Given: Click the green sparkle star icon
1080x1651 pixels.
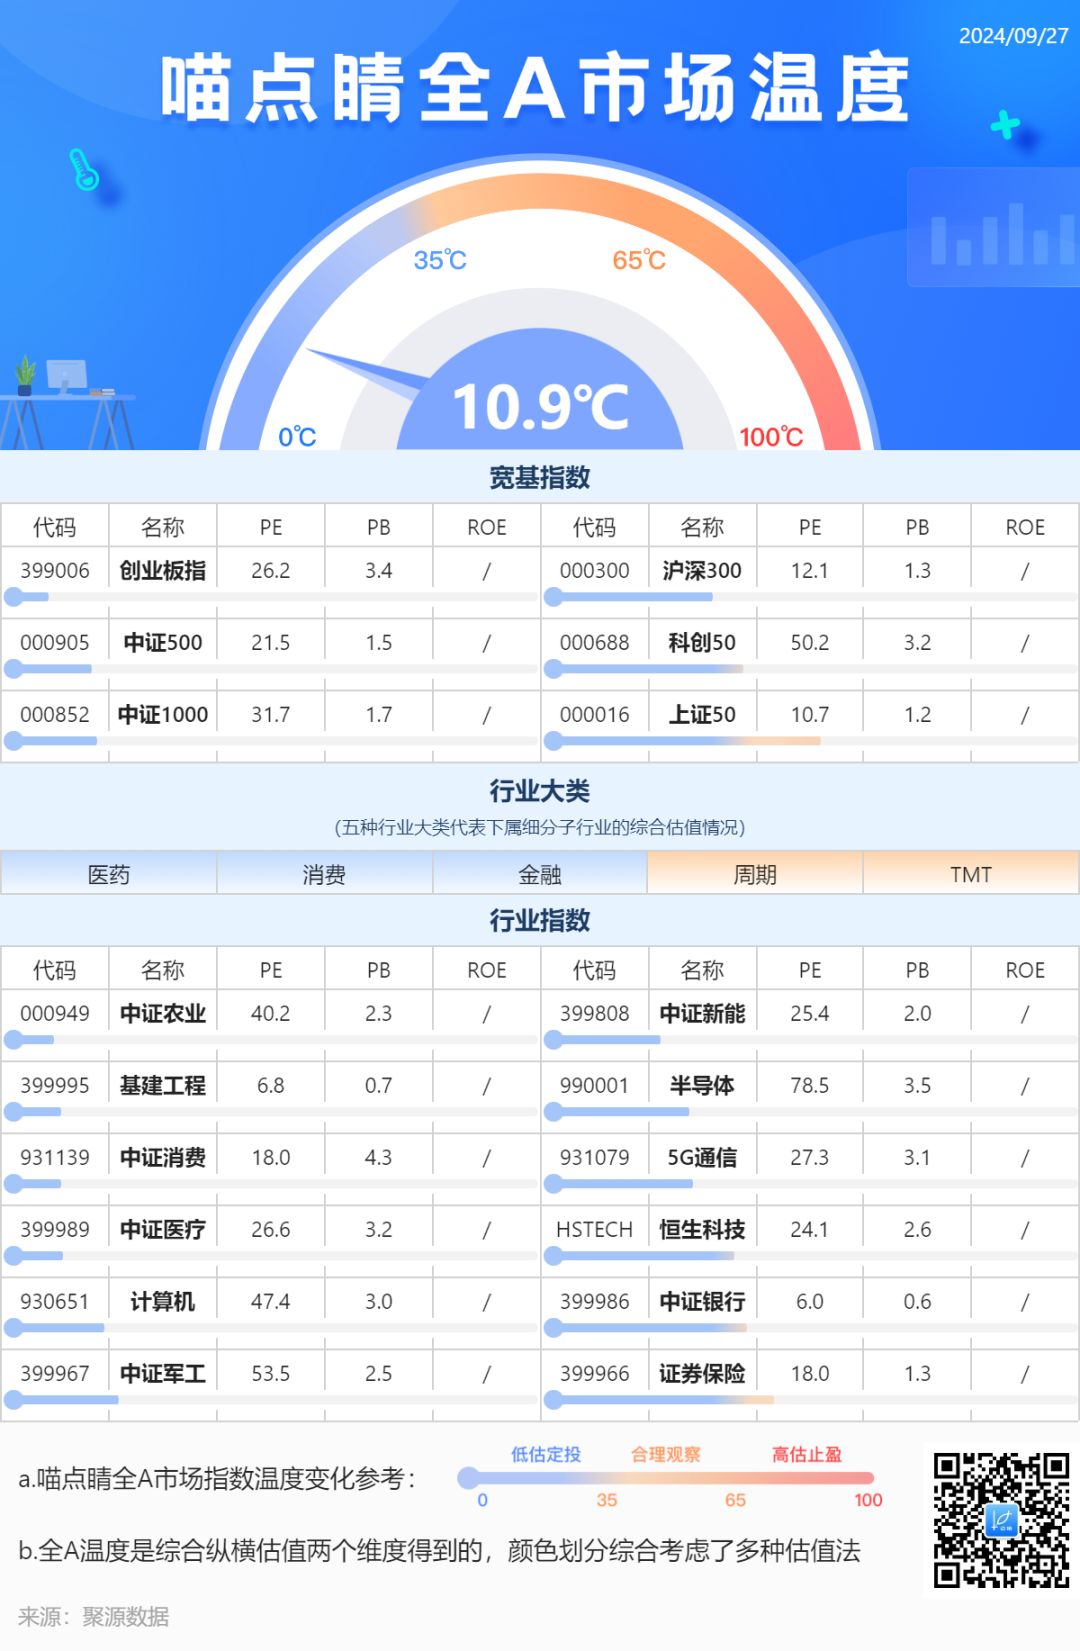Looking at the screenshot, I should click(1005, 124).
